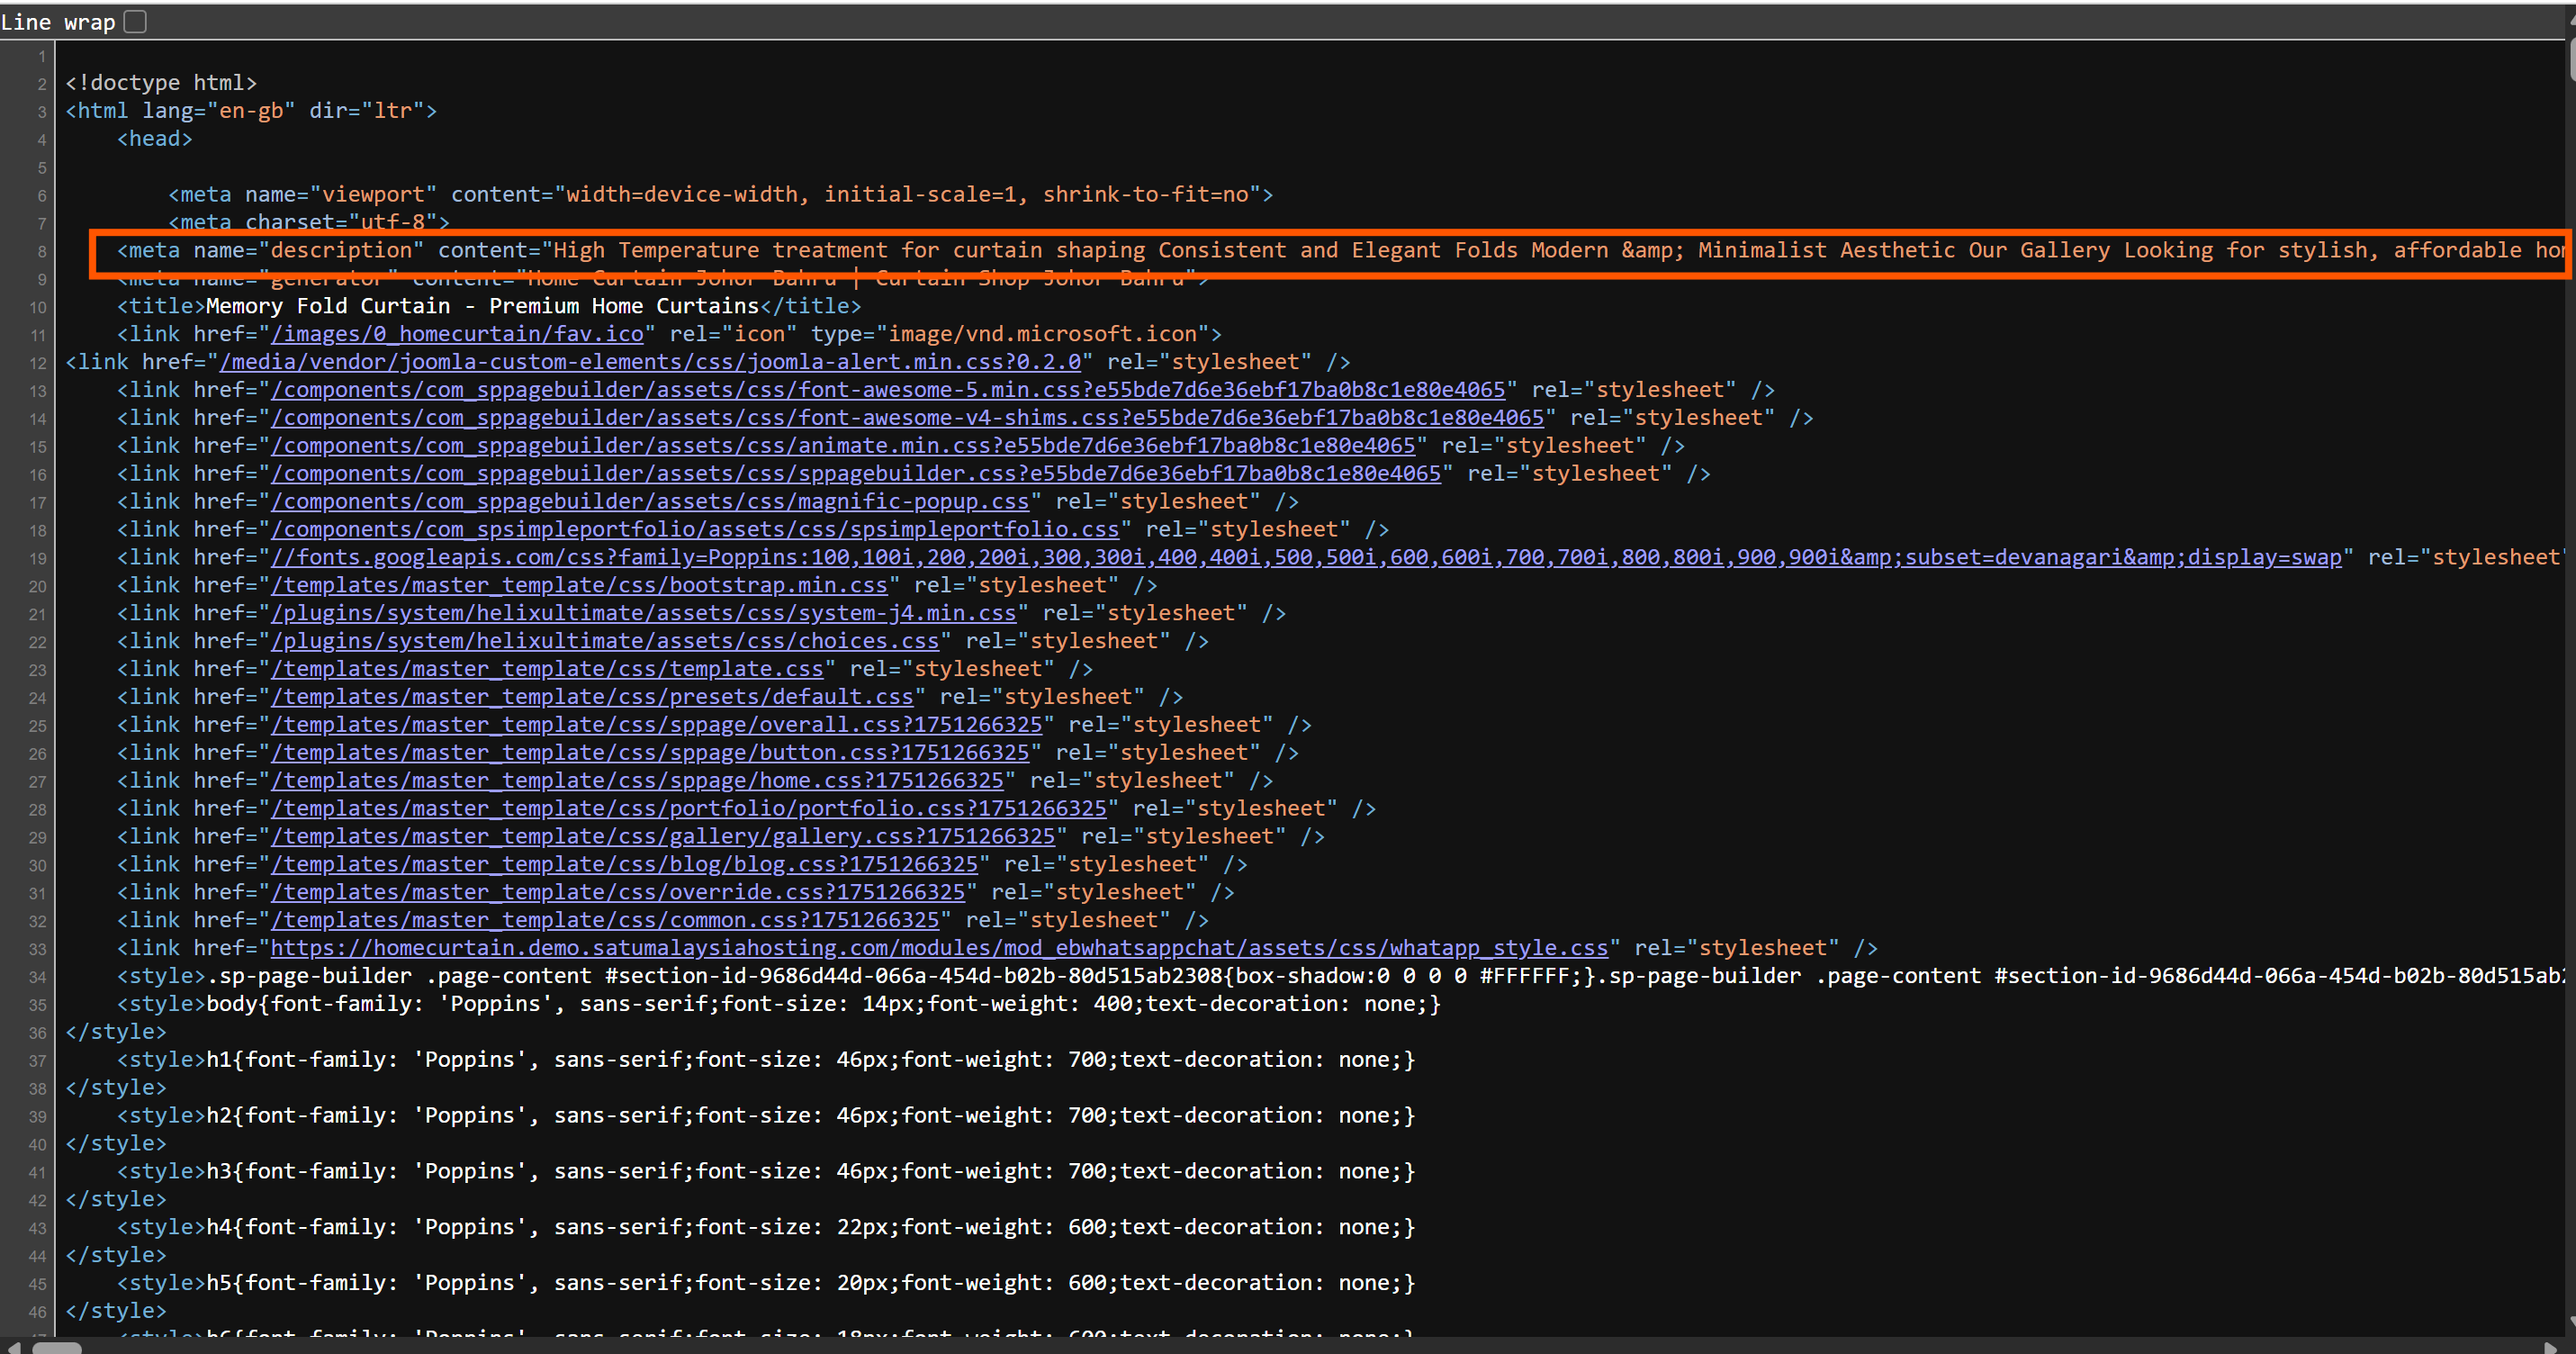The image size is (2576, 1354).
Task: Open font-awesome-5.min.css link
Action: point(887,390)
